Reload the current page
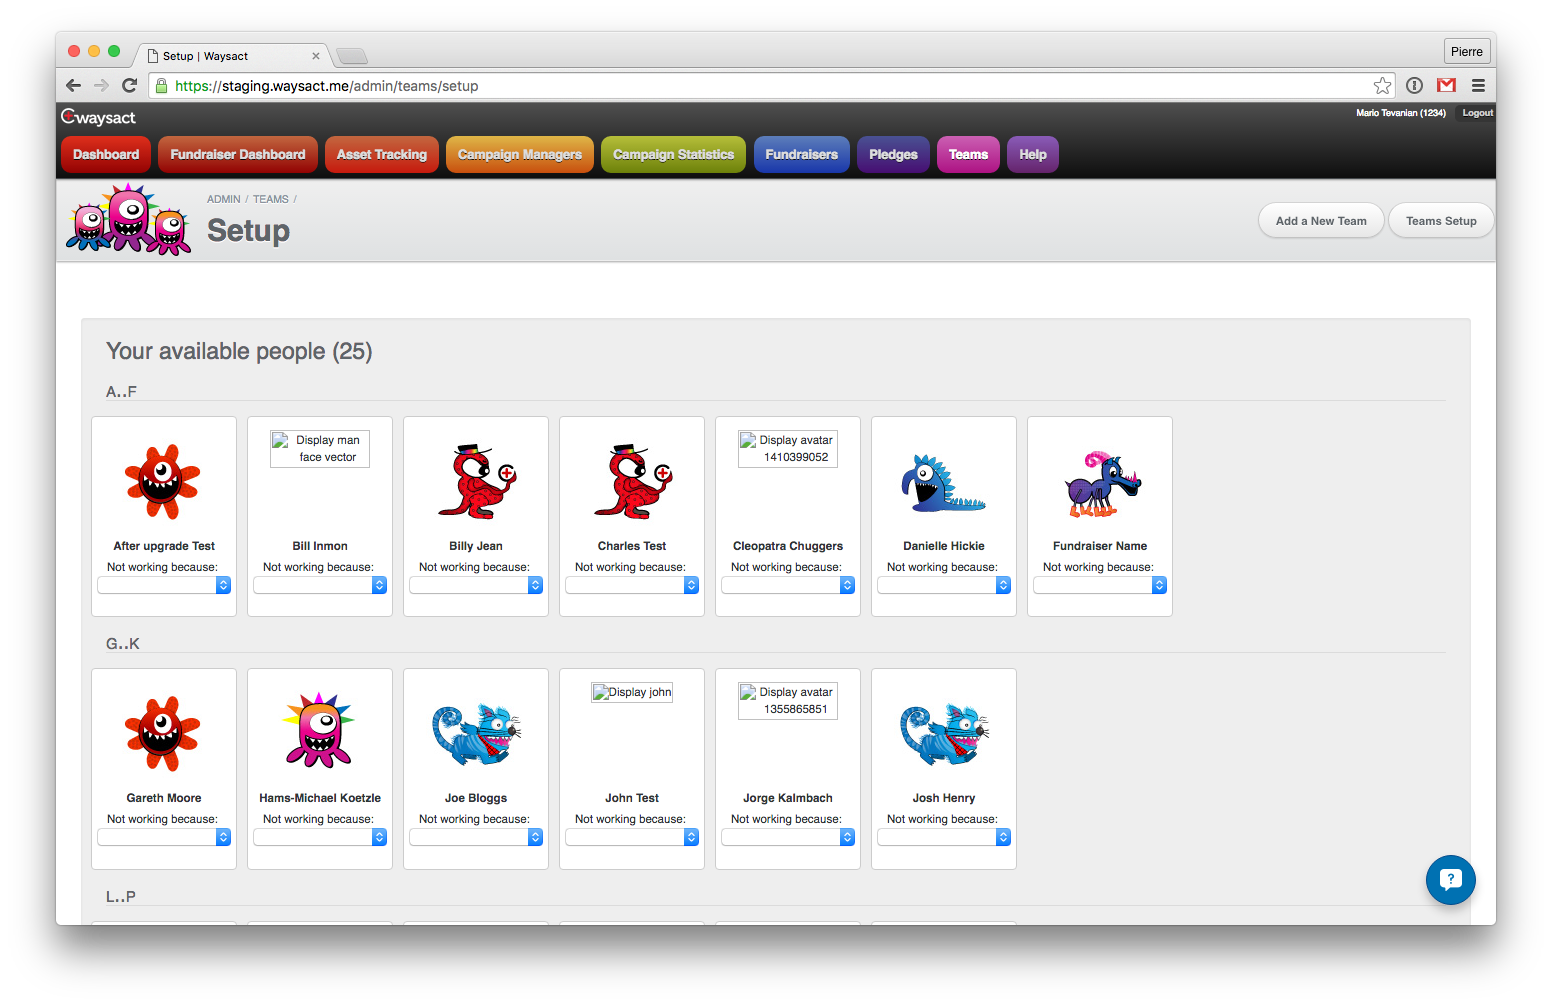 [x=129, y=86]
